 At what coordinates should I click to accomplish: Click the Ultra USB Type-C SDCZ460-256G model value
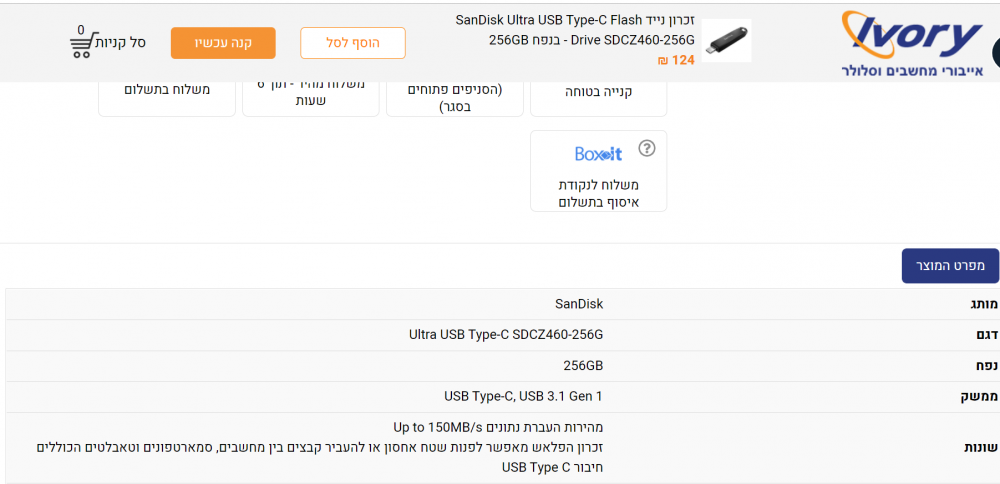[506, 335]
